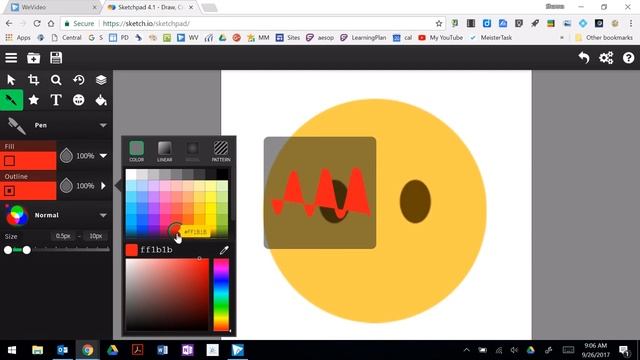Open the Clipart face tool
This screenshot has width=640, height=360.
pyautogui.click(x=79, y=100)
